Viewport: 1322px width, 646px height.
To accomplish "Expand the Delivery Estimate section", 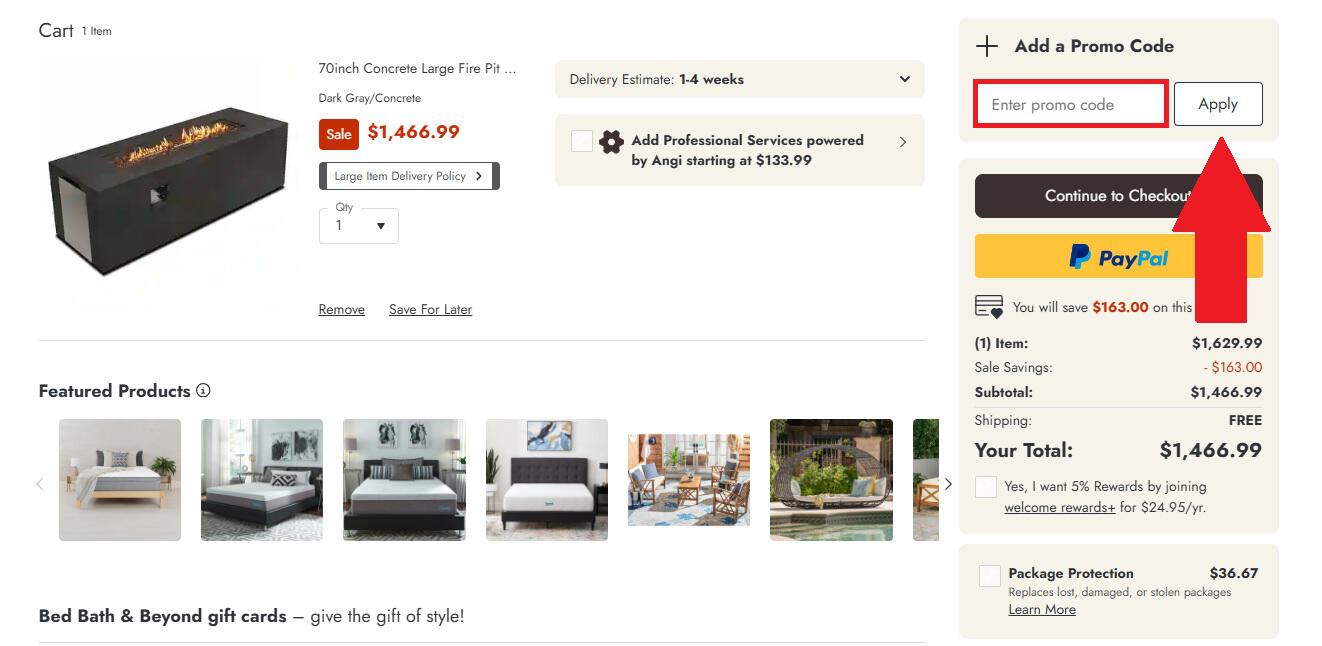I will point(903,79).
